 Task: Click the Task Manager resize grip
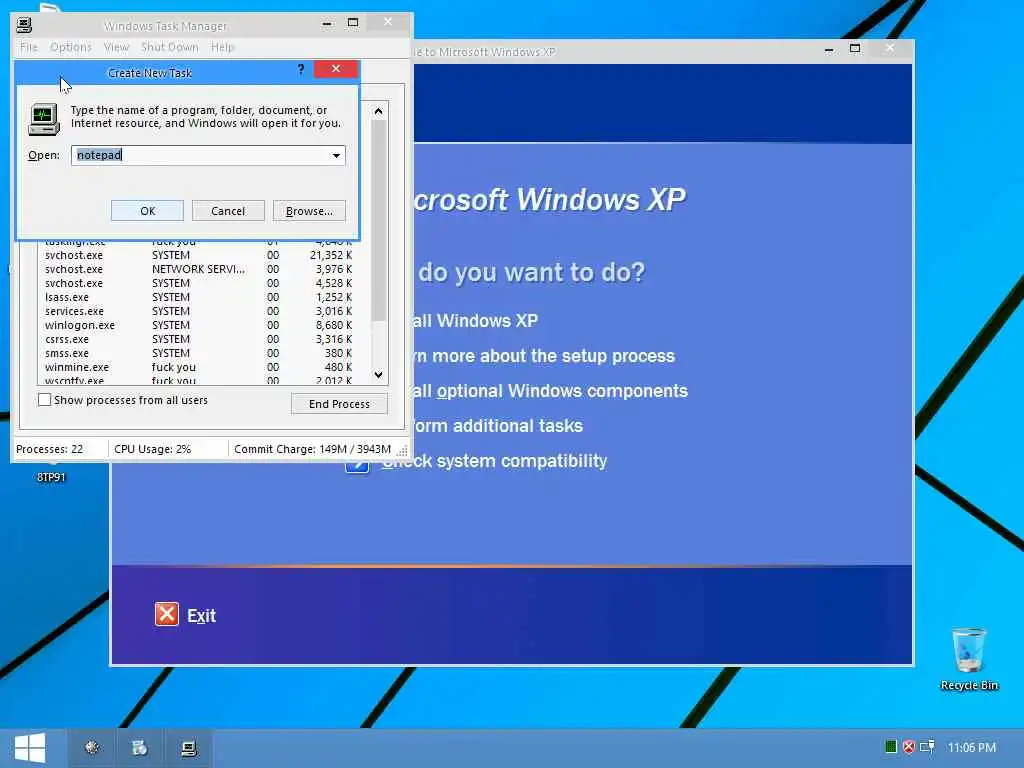[x=402, y=450]
